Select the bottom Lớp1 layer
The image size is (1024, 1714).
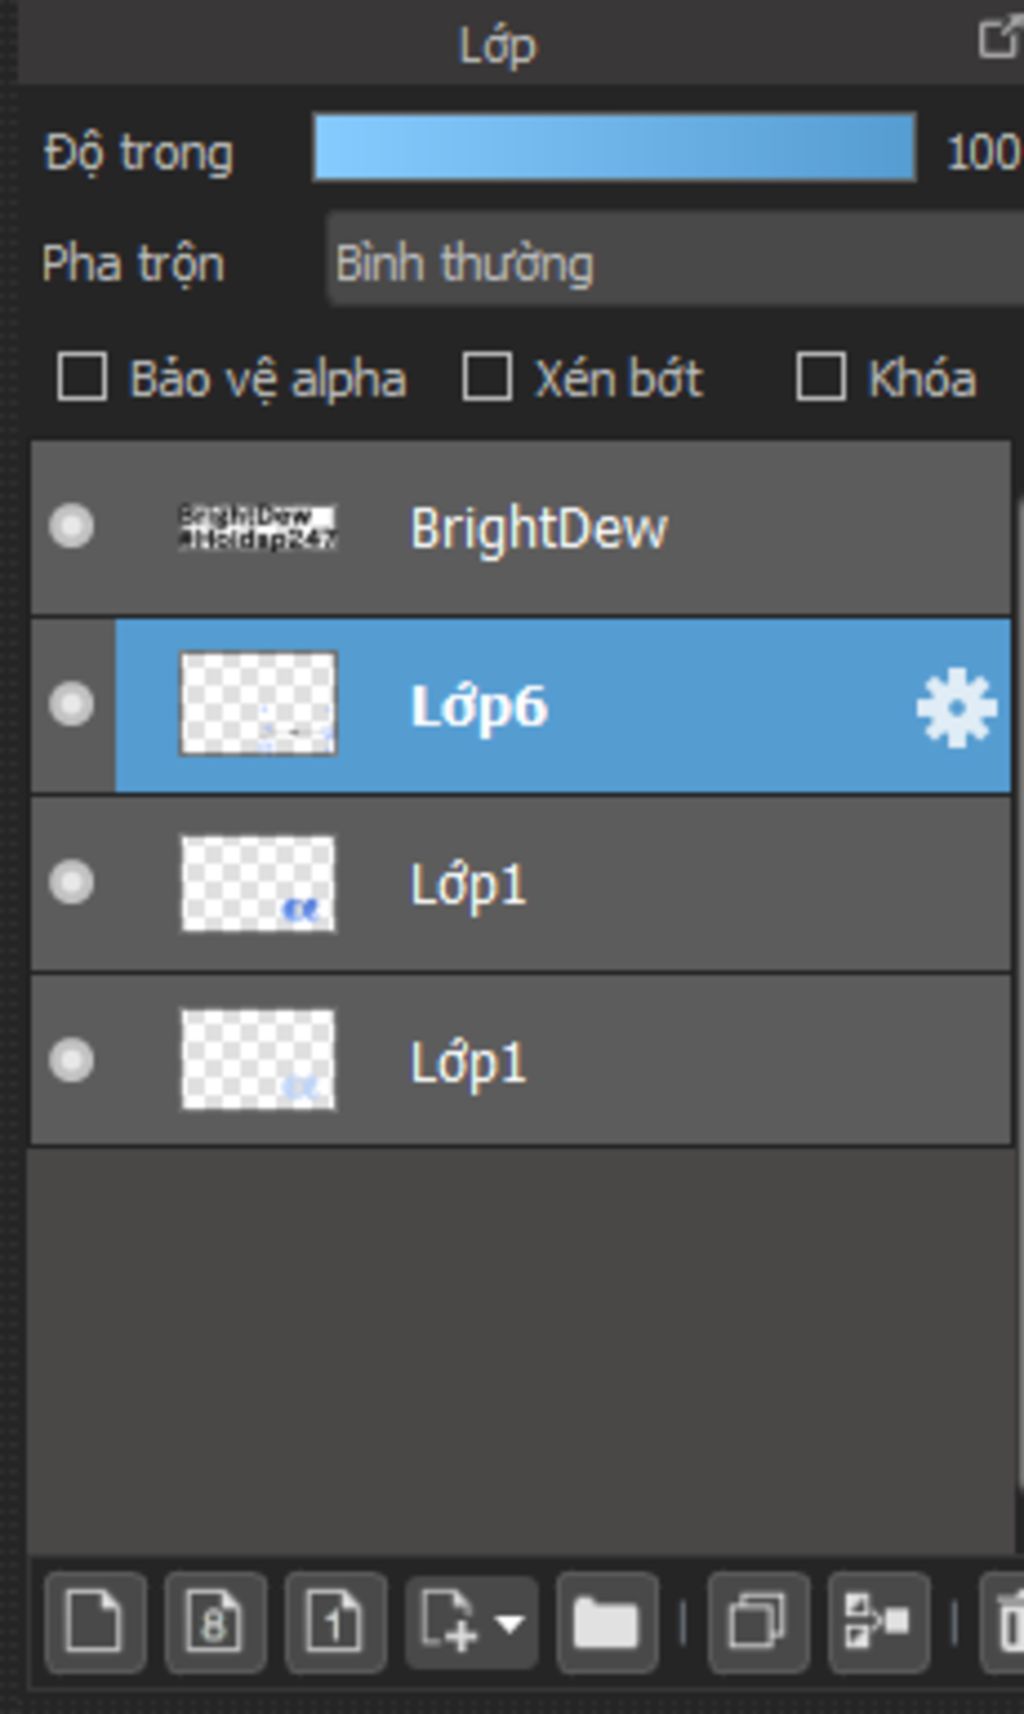[520, 1061]
